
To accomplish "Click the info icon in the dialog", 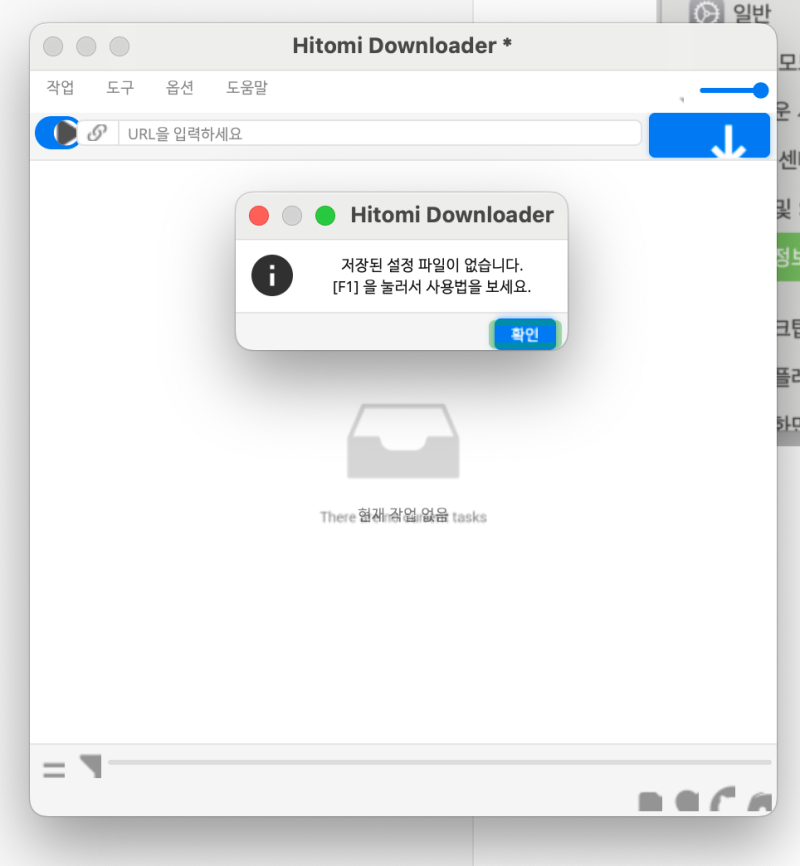I will pyautogui.click(x=272, y=275).
